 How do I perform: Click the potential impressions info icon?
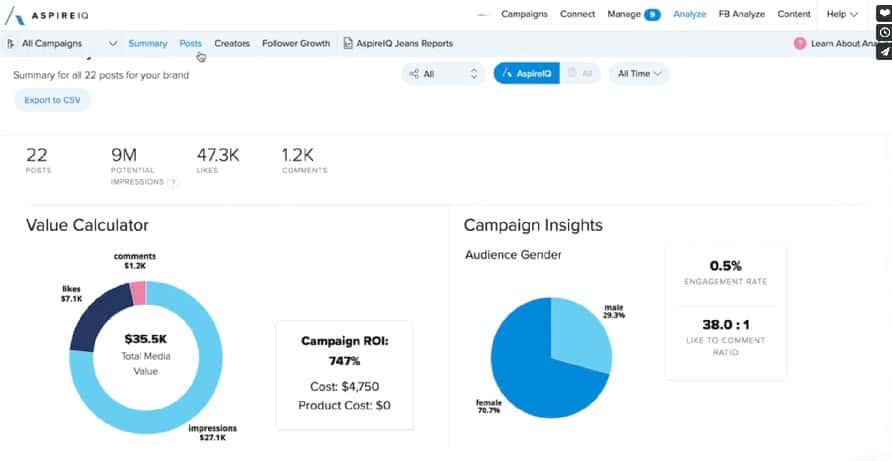coord(173,182)
